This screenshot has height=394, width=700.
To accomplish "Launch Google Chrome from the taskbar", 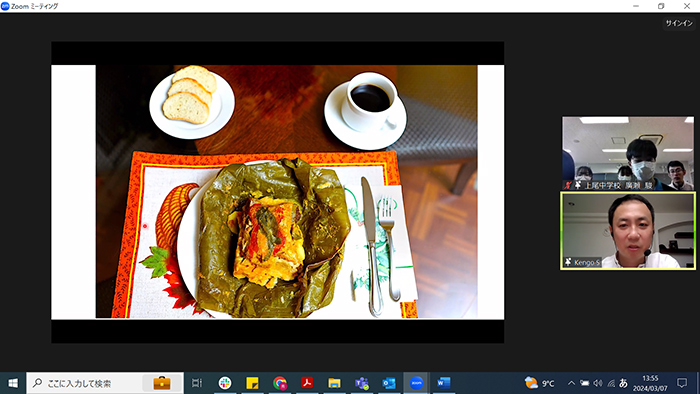I will [280, 383].
